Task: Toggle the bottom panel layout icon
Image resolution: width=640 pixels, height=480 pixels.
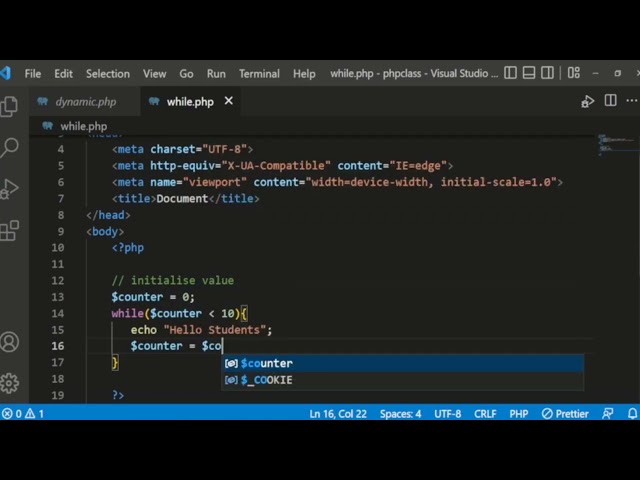Action: (529, 73)
